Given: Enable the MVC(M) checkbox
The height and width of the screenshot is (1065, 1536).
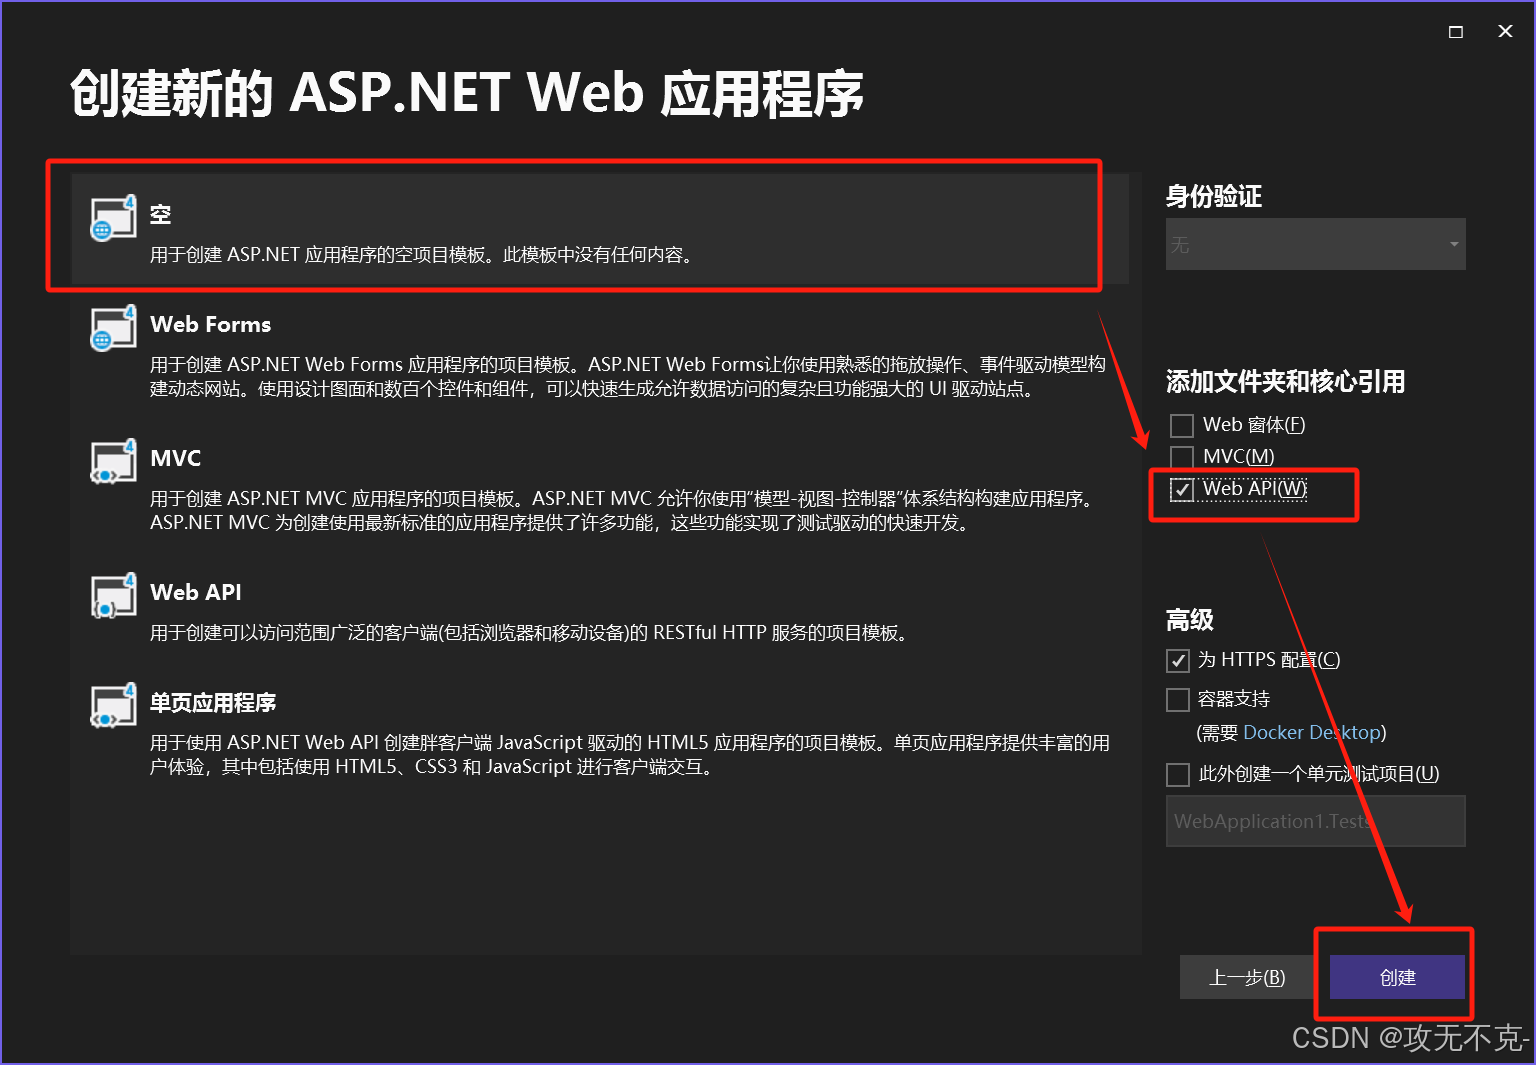Looking at the screenshot, I should point(1182,457).
